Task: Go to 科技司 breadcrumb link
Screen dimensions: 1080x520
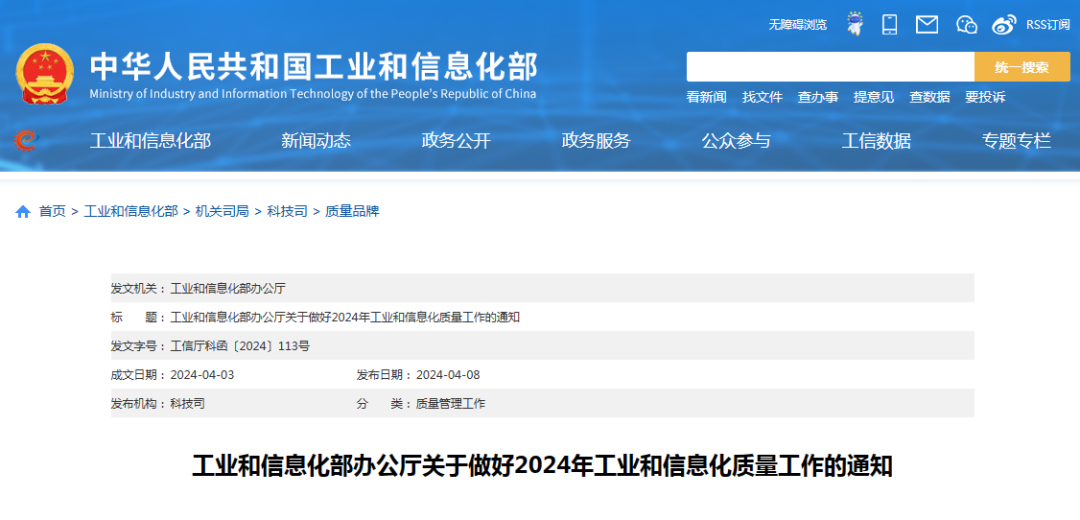Action: (x=287, y=211)
